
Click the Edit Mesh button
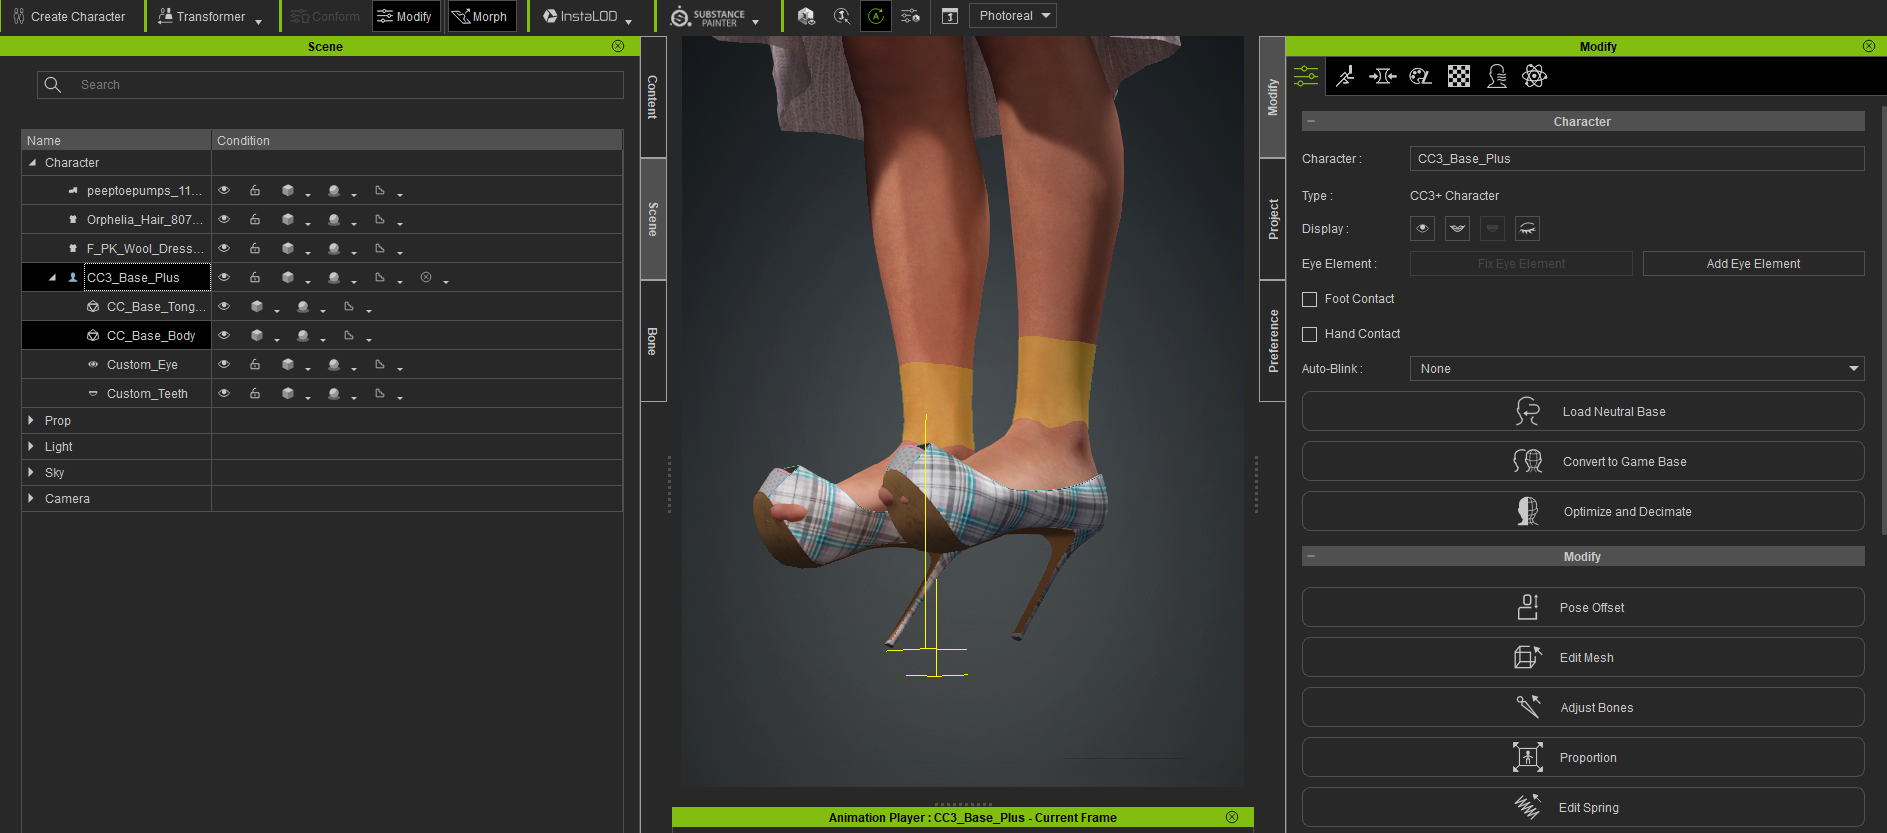[x=1583, y=657]
